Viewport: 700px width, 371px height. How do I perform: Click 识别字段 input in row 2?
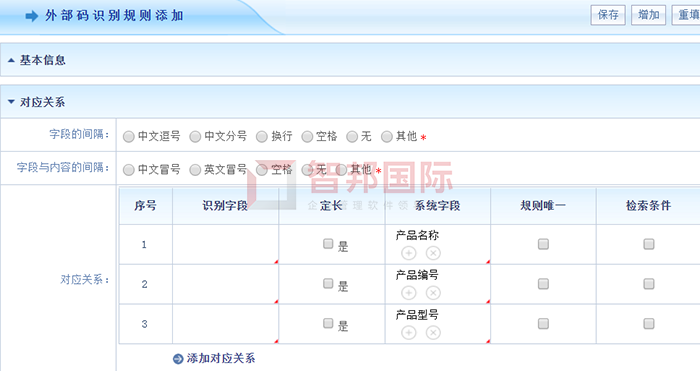point(225,284)
